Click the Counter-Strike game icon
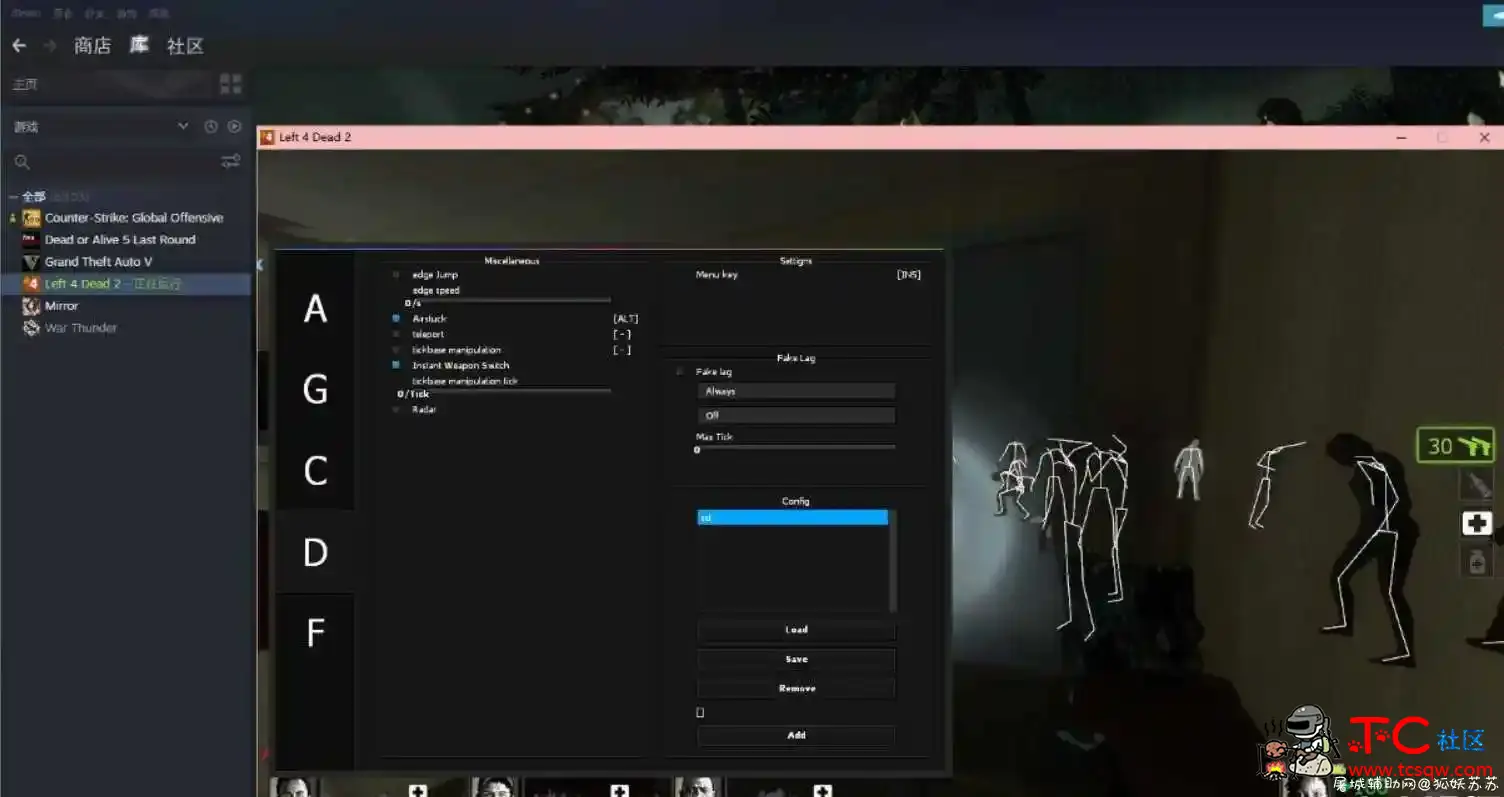 (31, 218)
